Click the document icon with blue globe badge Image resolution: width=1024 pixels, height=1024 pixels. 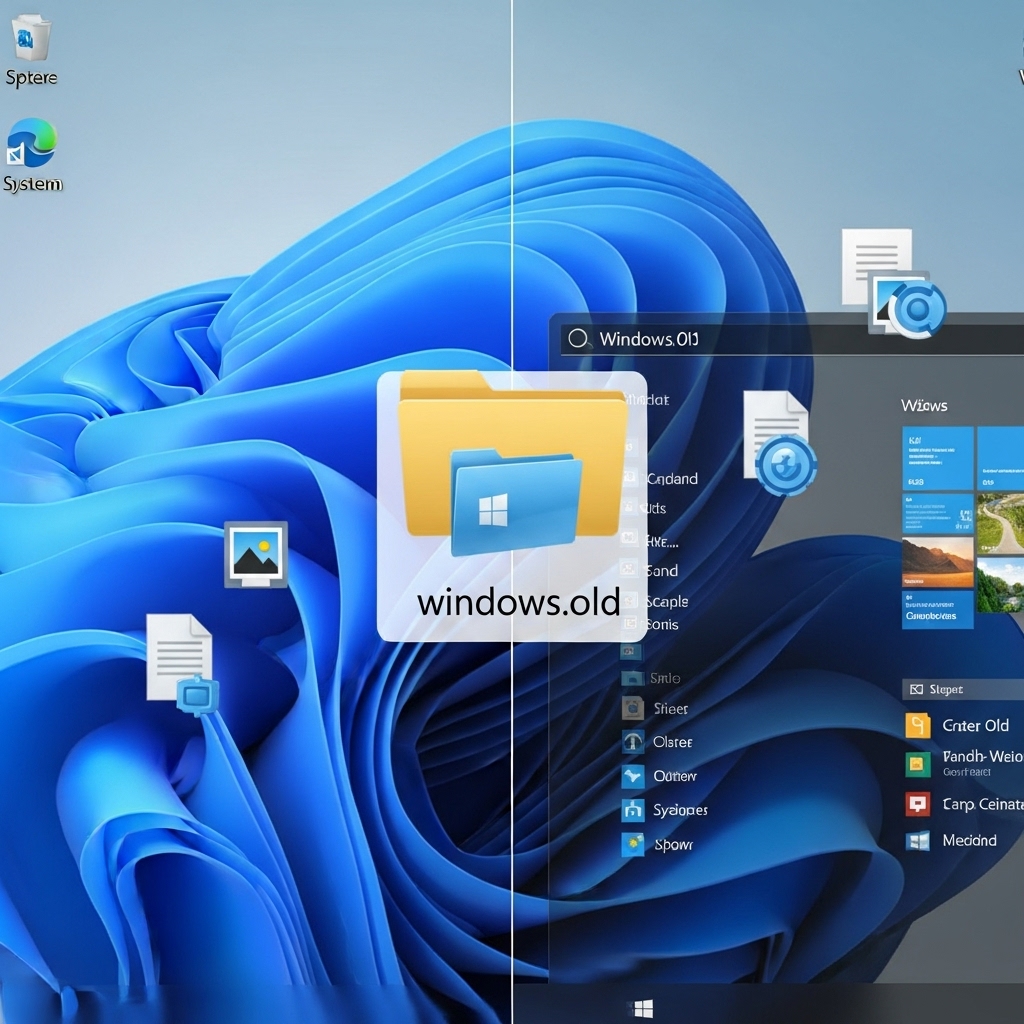coord(779,443)
